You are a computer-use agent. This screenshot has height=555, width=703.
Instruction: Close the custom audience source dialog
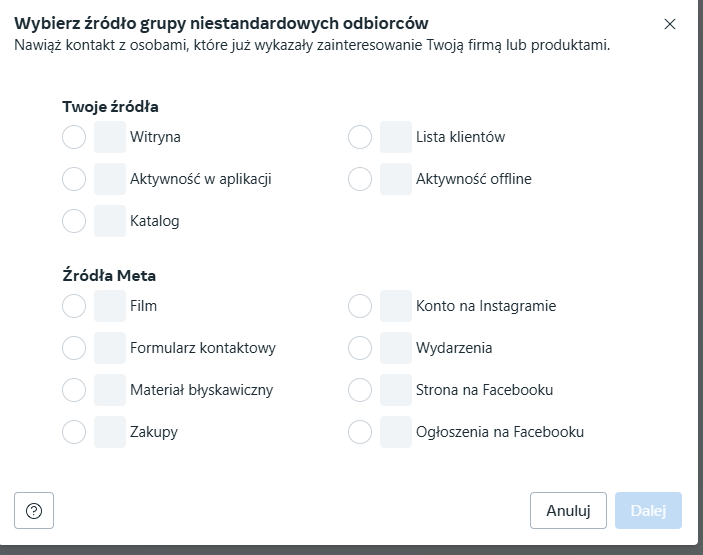pyautogui.click(x=669, y=24)
